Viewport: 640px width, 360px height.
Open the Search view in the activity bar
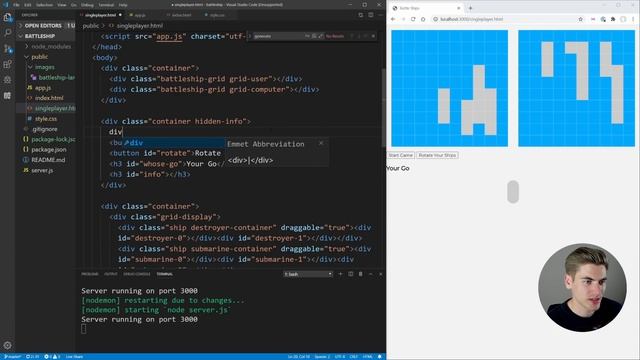[7, 33]
